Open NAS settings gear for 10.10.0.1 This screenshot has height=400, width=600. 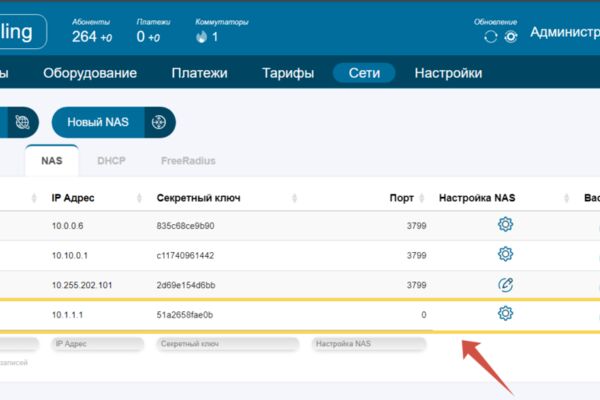pyautogui.click(x=505, y=254)
